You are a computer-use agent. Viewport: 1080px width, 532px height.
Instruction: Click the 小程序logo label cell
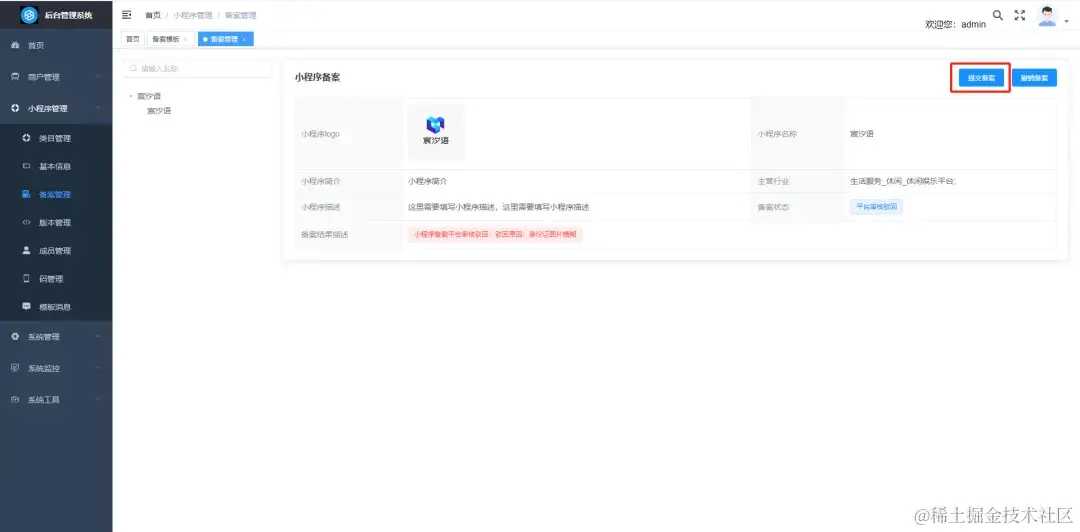349,134
